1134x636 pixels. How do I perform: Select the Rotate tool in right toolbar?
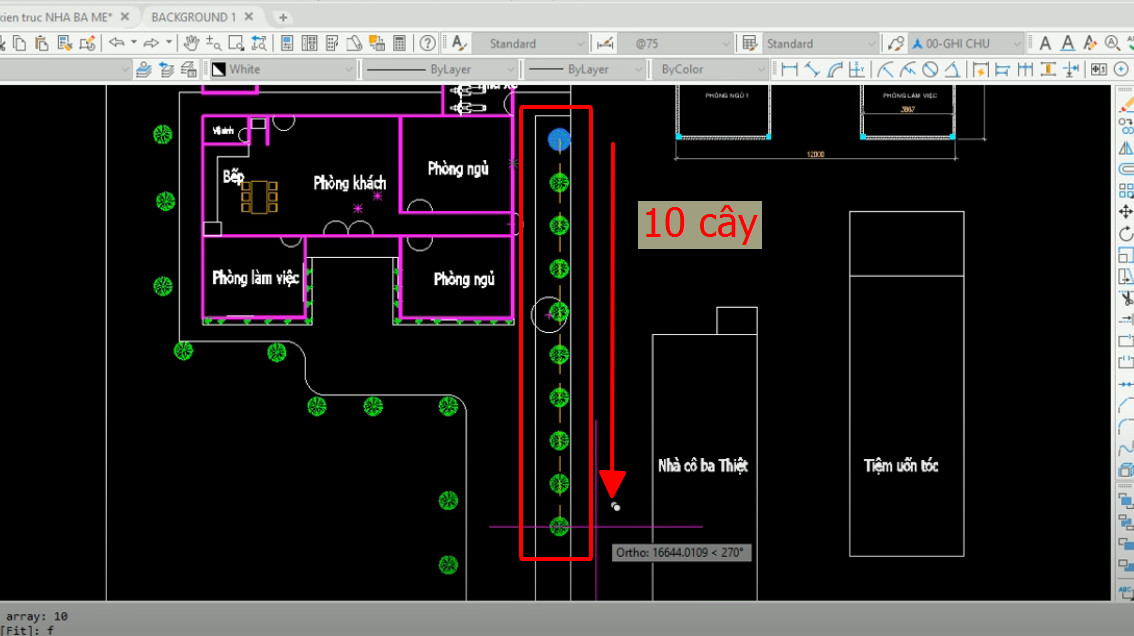[x=1125, y=234]
